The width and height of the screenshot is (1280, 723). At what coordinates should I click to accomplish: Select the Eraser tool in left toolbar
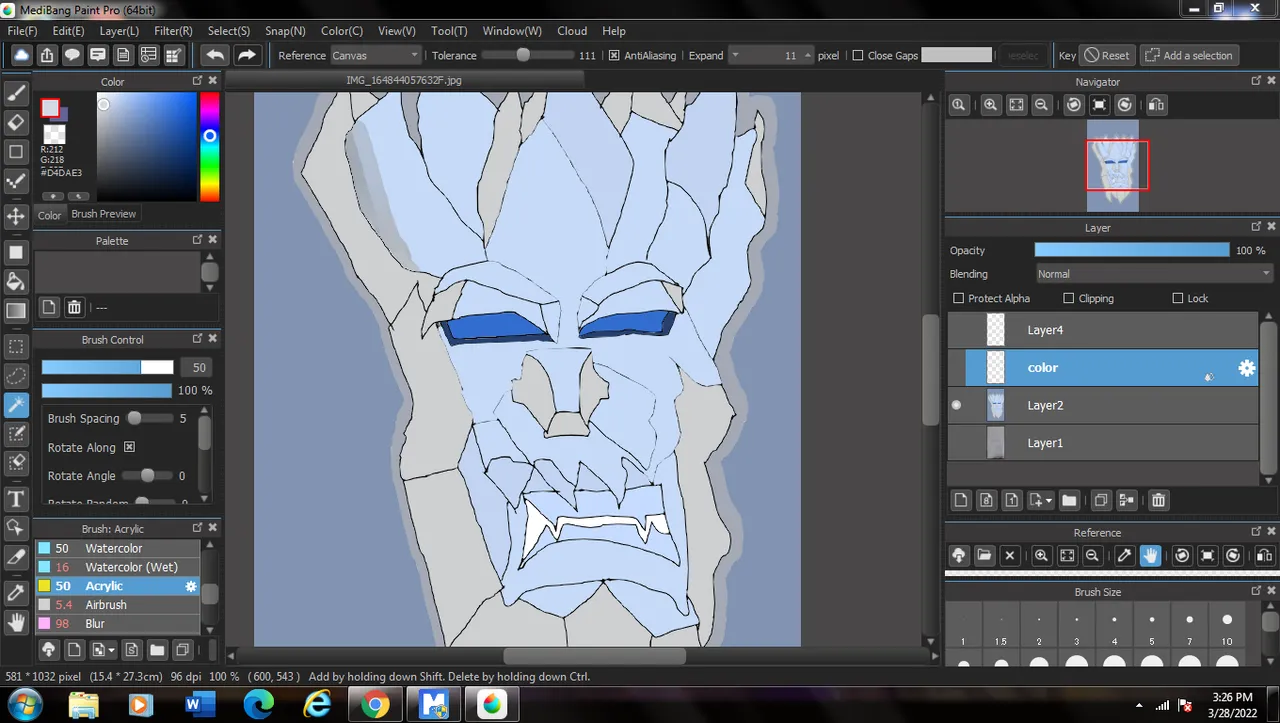16,122
